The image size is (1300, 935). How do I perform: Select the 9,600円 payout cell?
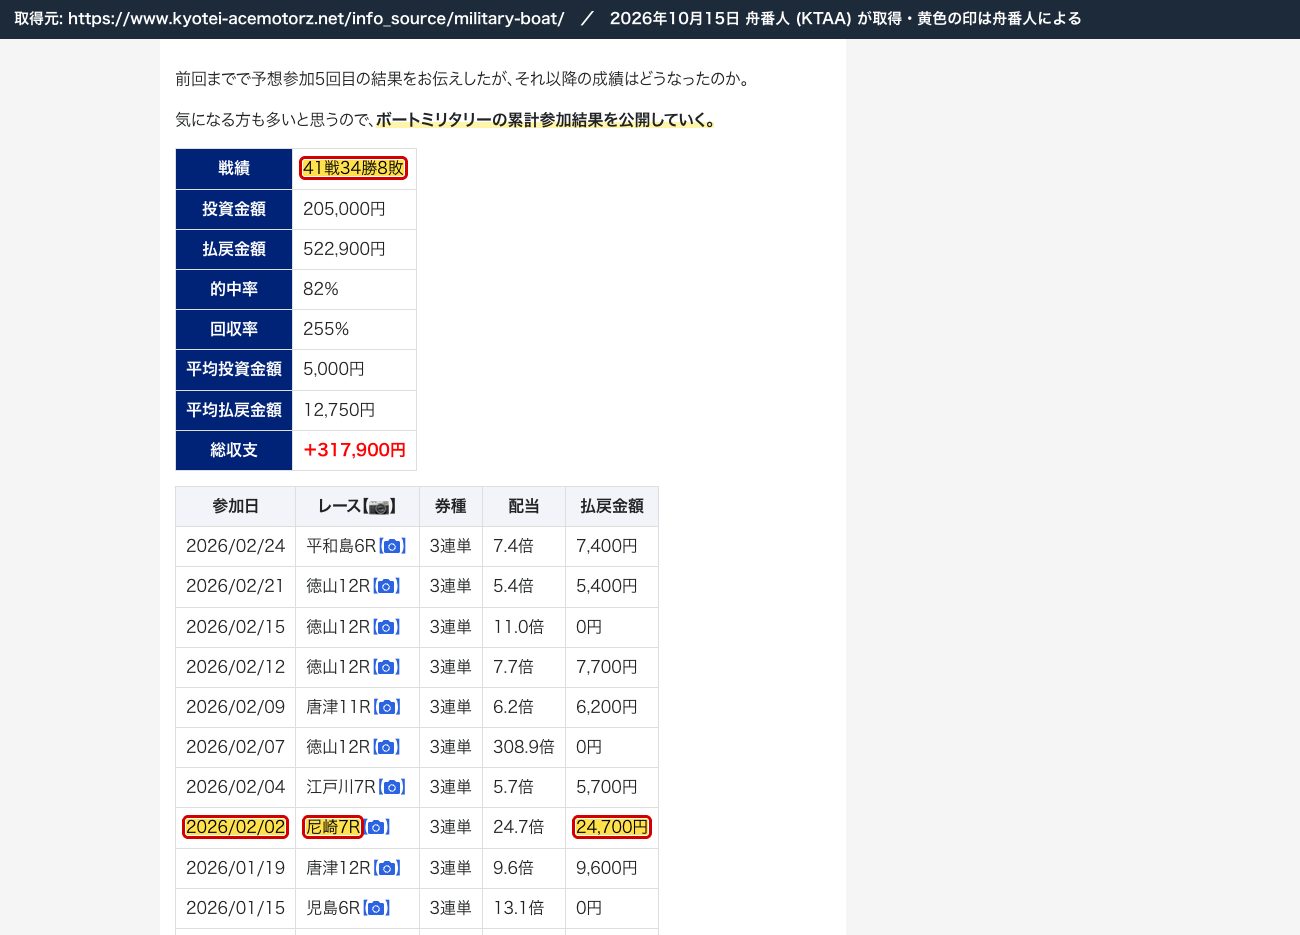tap(612, 868)
